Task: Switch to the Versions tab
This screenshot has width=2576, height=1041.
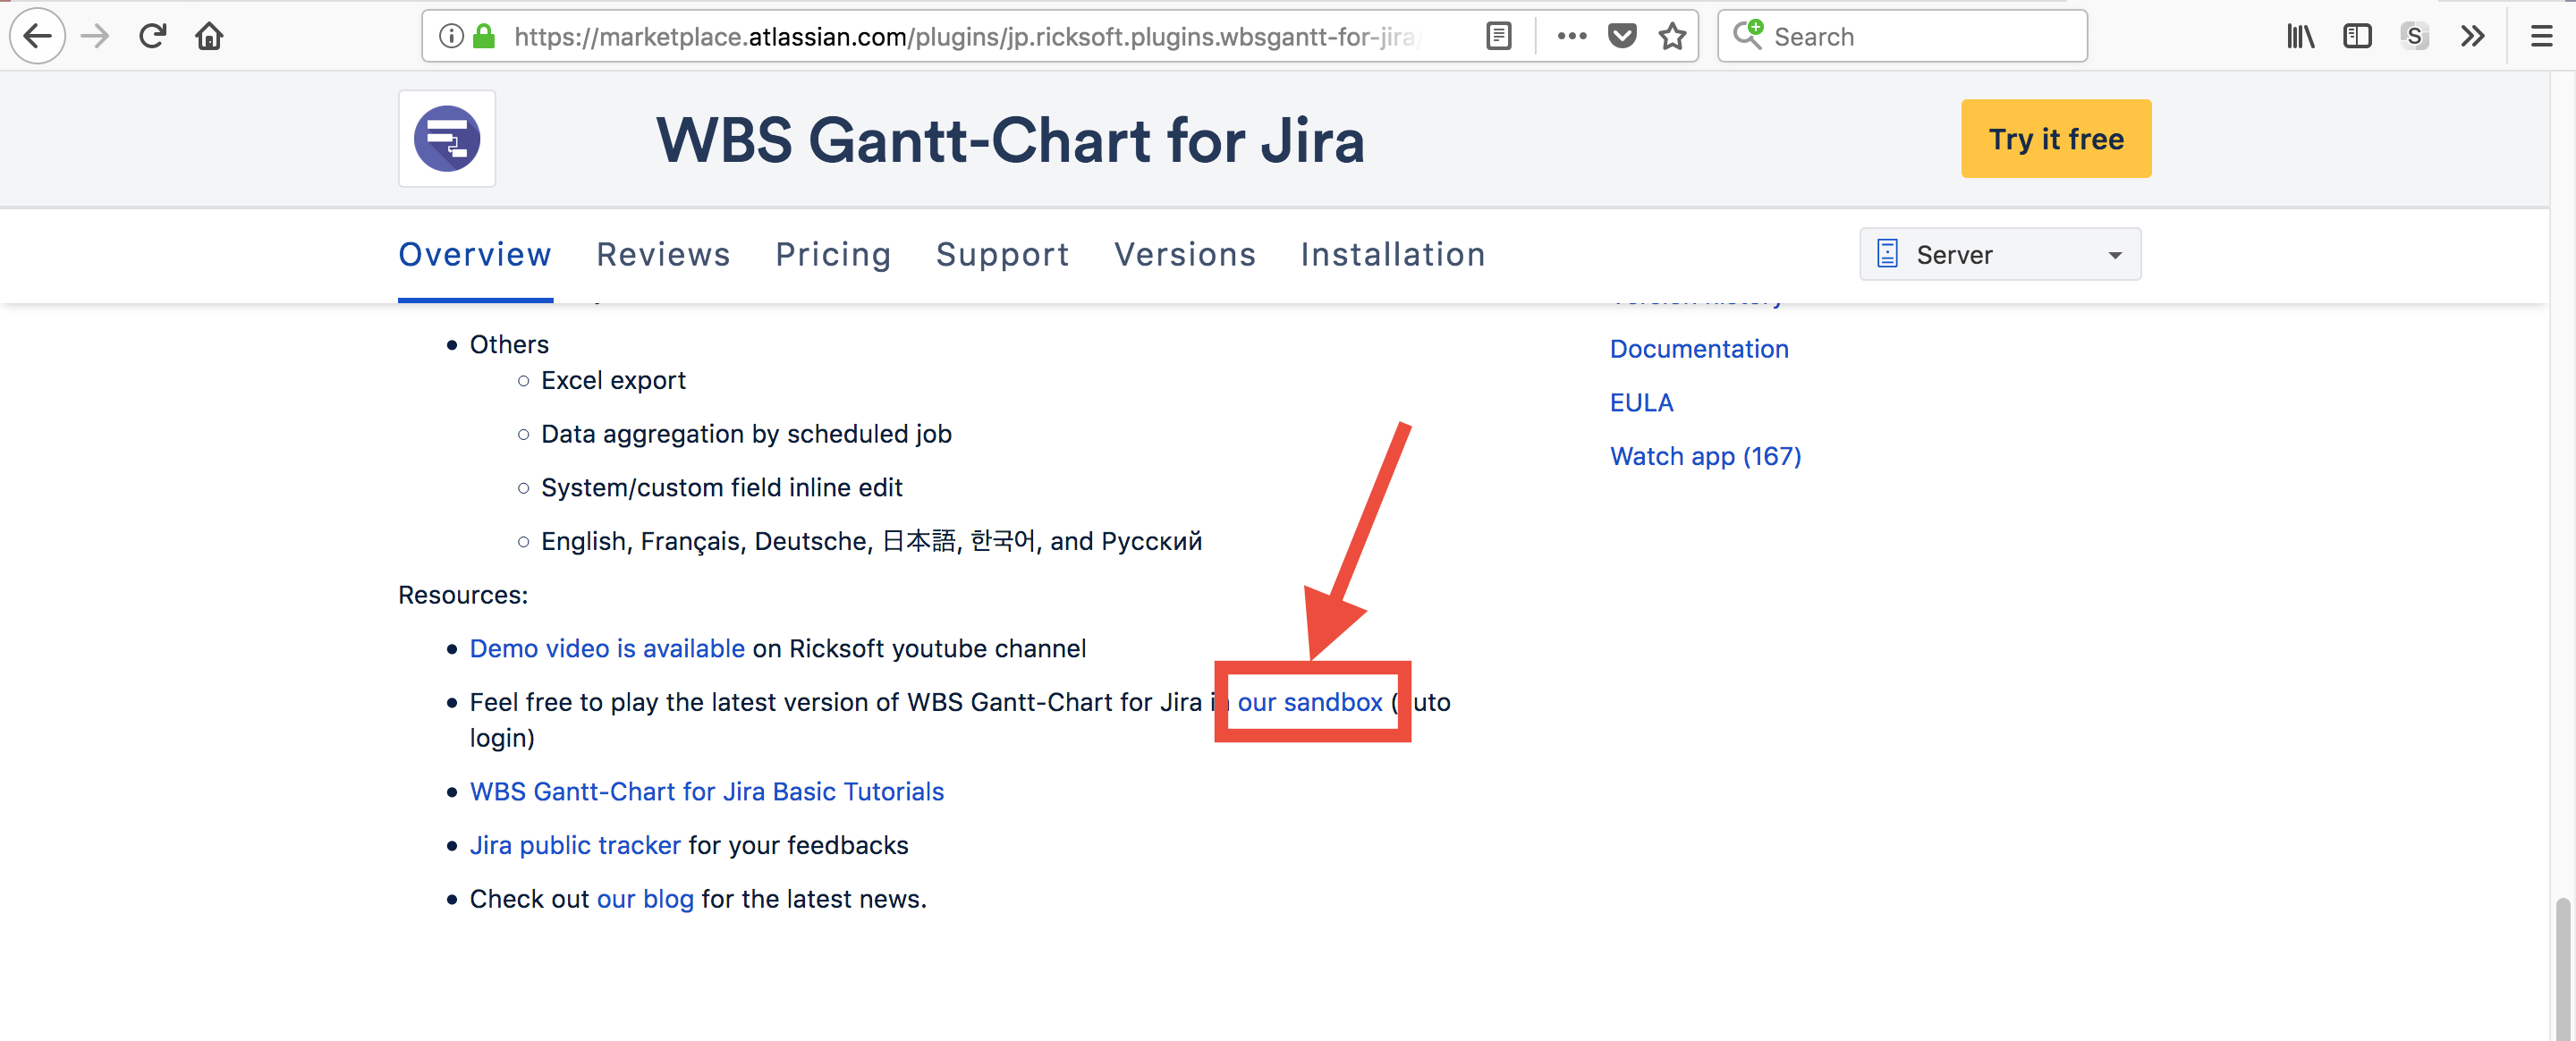Action: 1185,254
